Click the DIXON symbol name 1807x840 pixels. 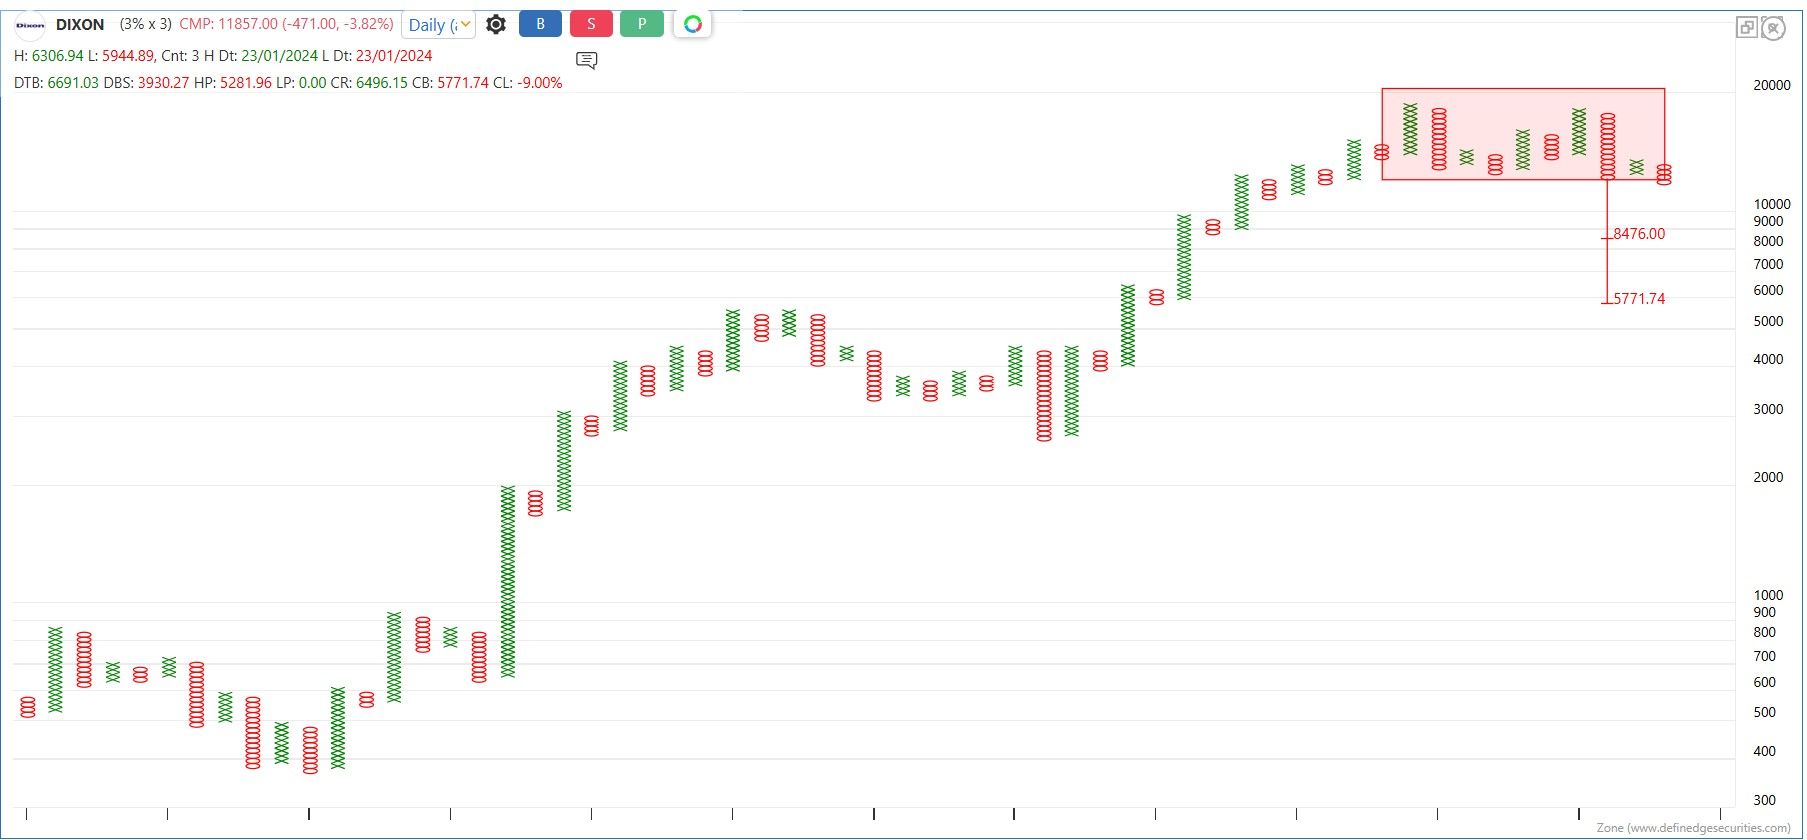click(x=80, y=25)
